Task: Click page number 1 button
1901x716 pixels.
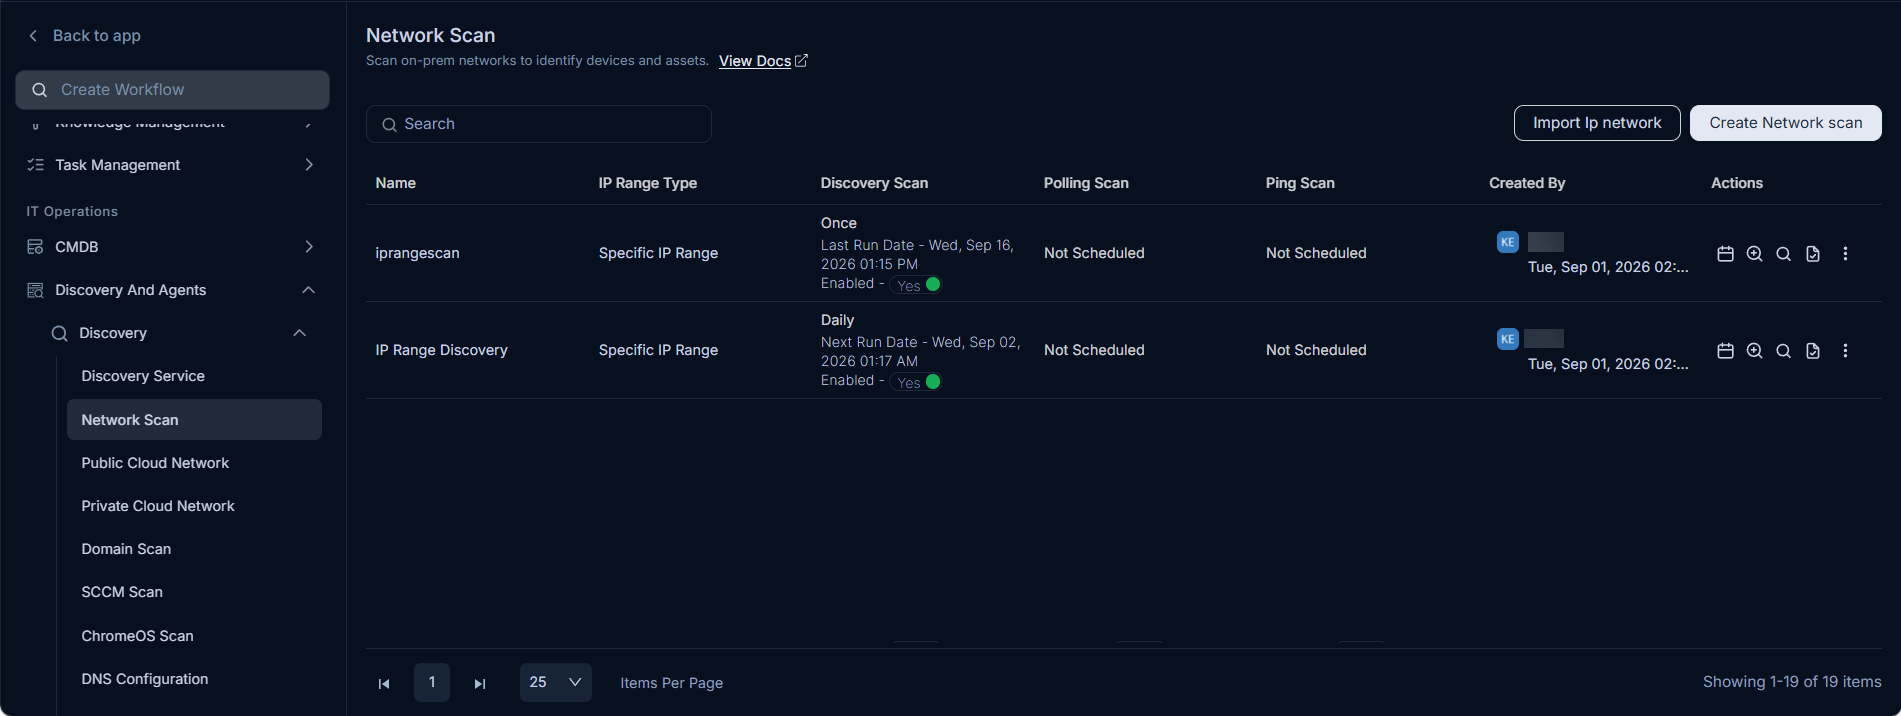Action: point(432,682)
